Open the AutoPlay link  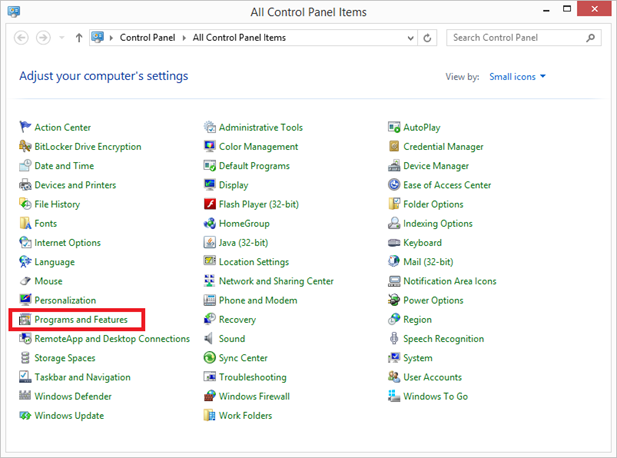click(422, 127)
